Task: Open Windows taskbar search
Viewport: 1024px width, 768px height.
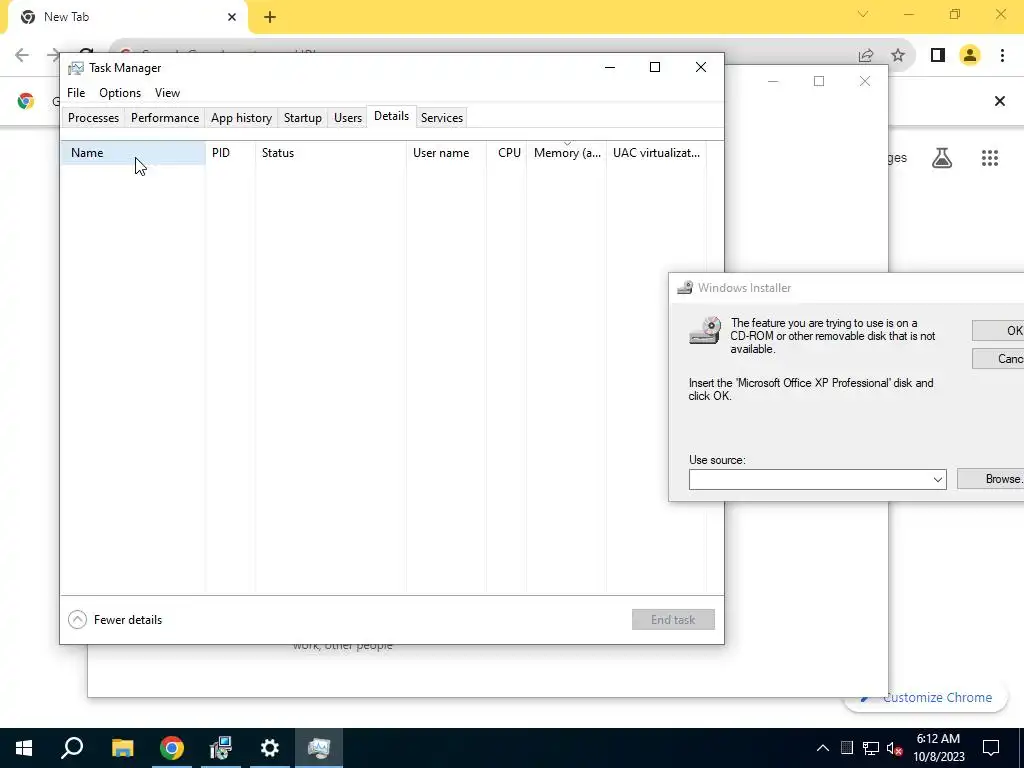Action: (72, 748)
